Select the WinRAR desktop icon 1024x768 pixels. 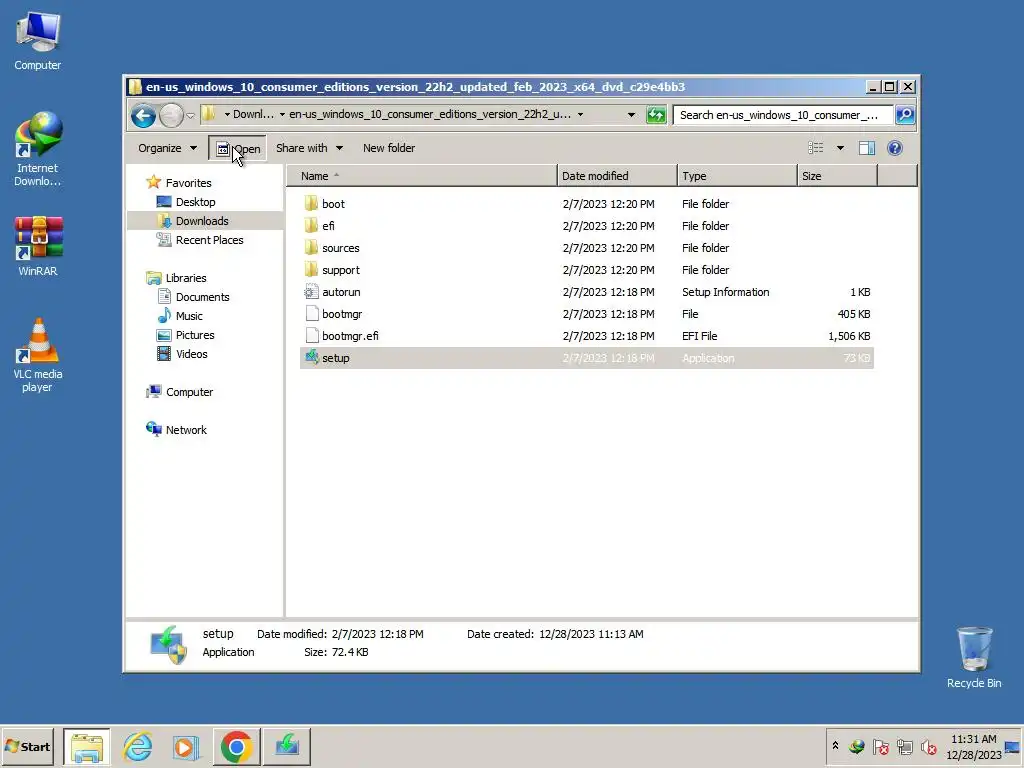coord(38,246)
